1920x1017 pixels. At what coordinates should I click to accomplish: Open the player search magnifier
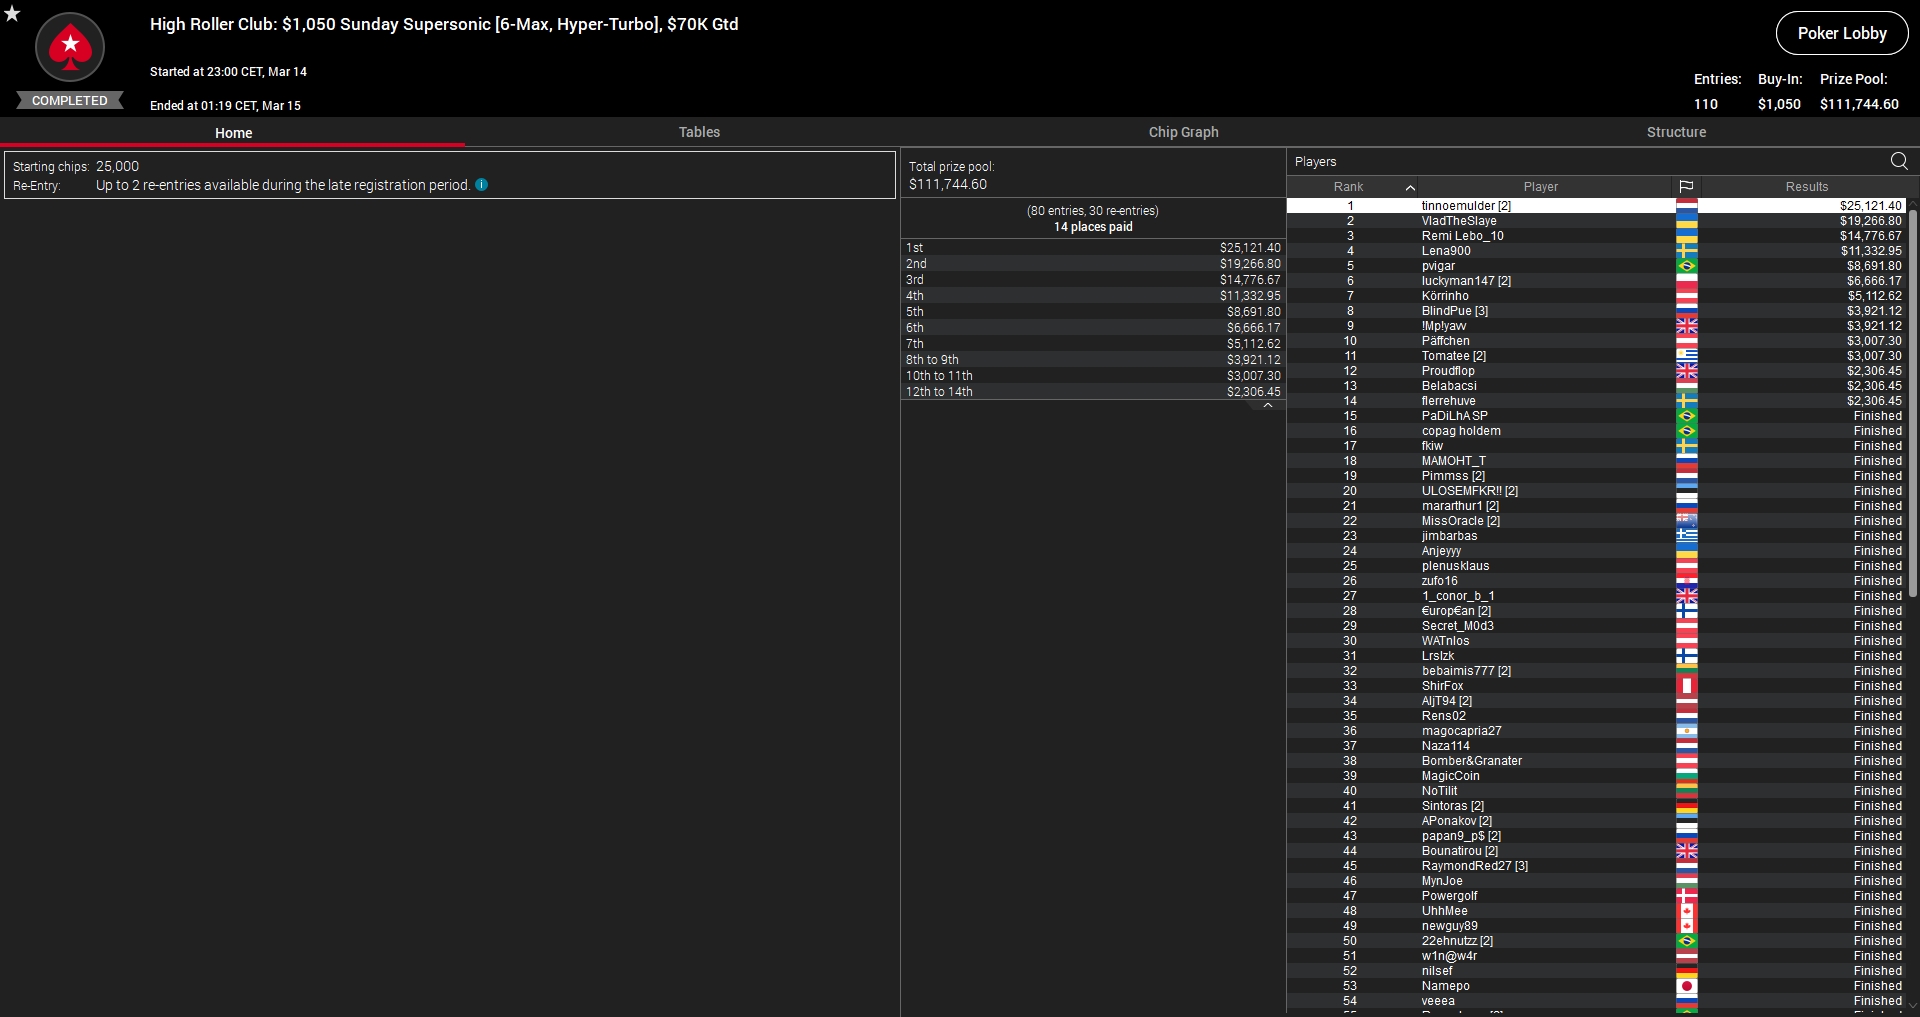(1899, 161)
